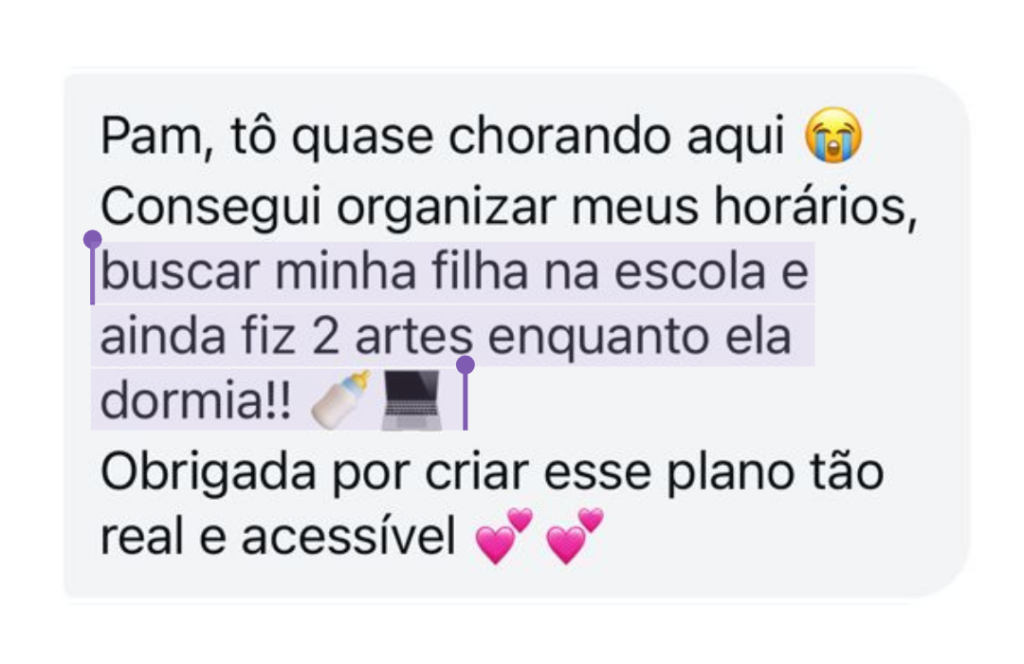Image resolution: width=1024 pixels, height=664 pixels.
Task: Click the word 'Obrigada' in the message
Action: point(208,473)
